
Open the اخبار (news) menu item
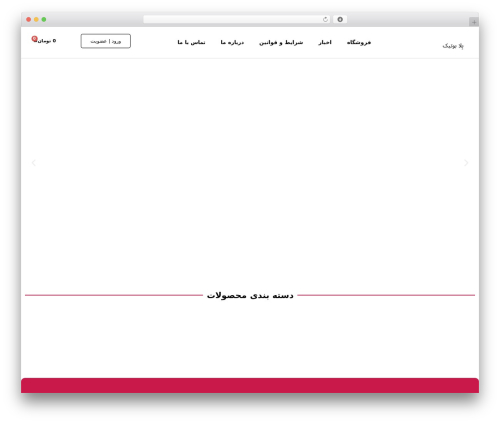[x=325, y=42]
